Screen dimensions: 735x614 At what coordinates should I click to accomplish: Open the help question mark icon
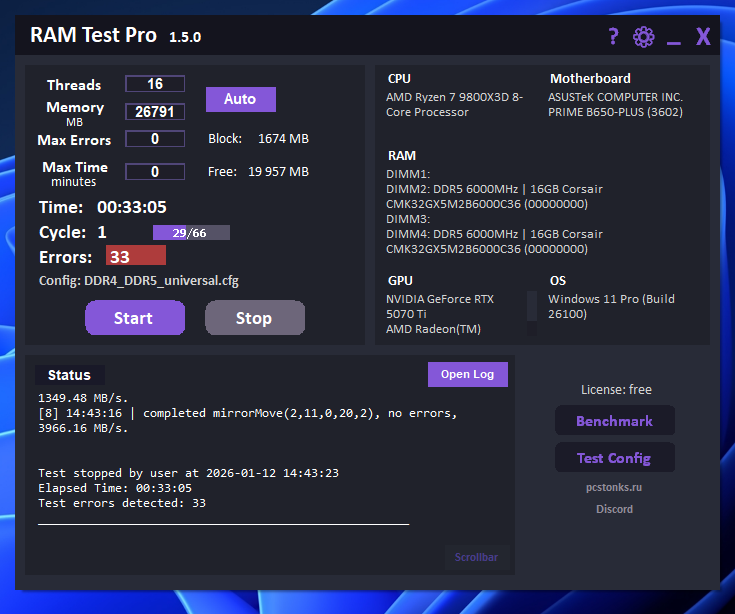click(x=614, y=37)
